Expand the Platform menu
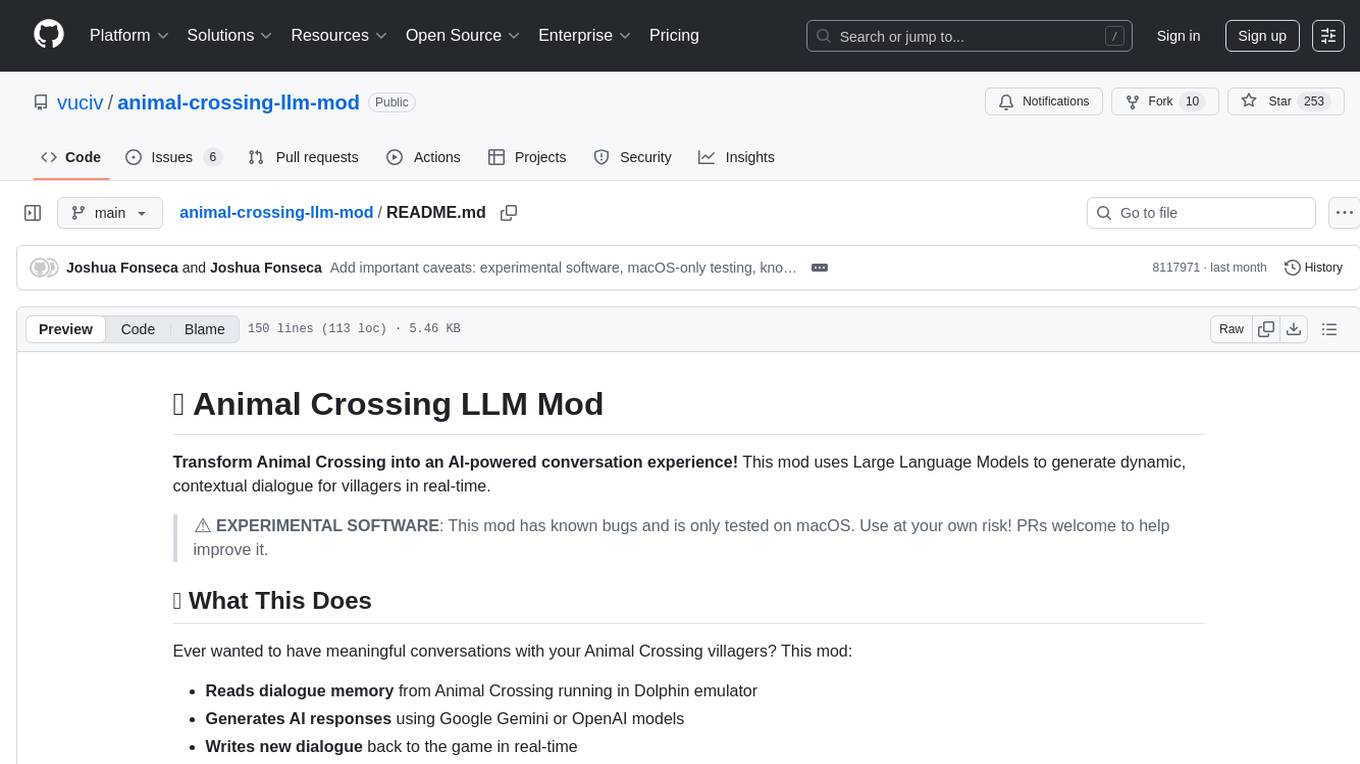The height and width of the screenshot is (764, 1360). click(129, 35)
